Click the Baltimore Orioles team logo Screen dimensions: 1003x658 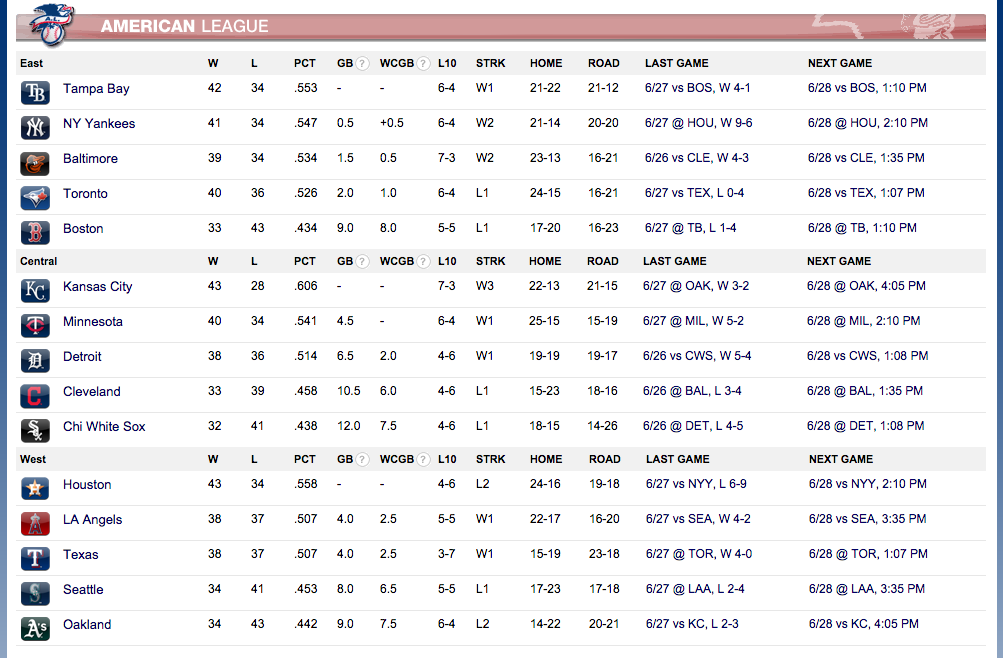(x=35, y=163)
